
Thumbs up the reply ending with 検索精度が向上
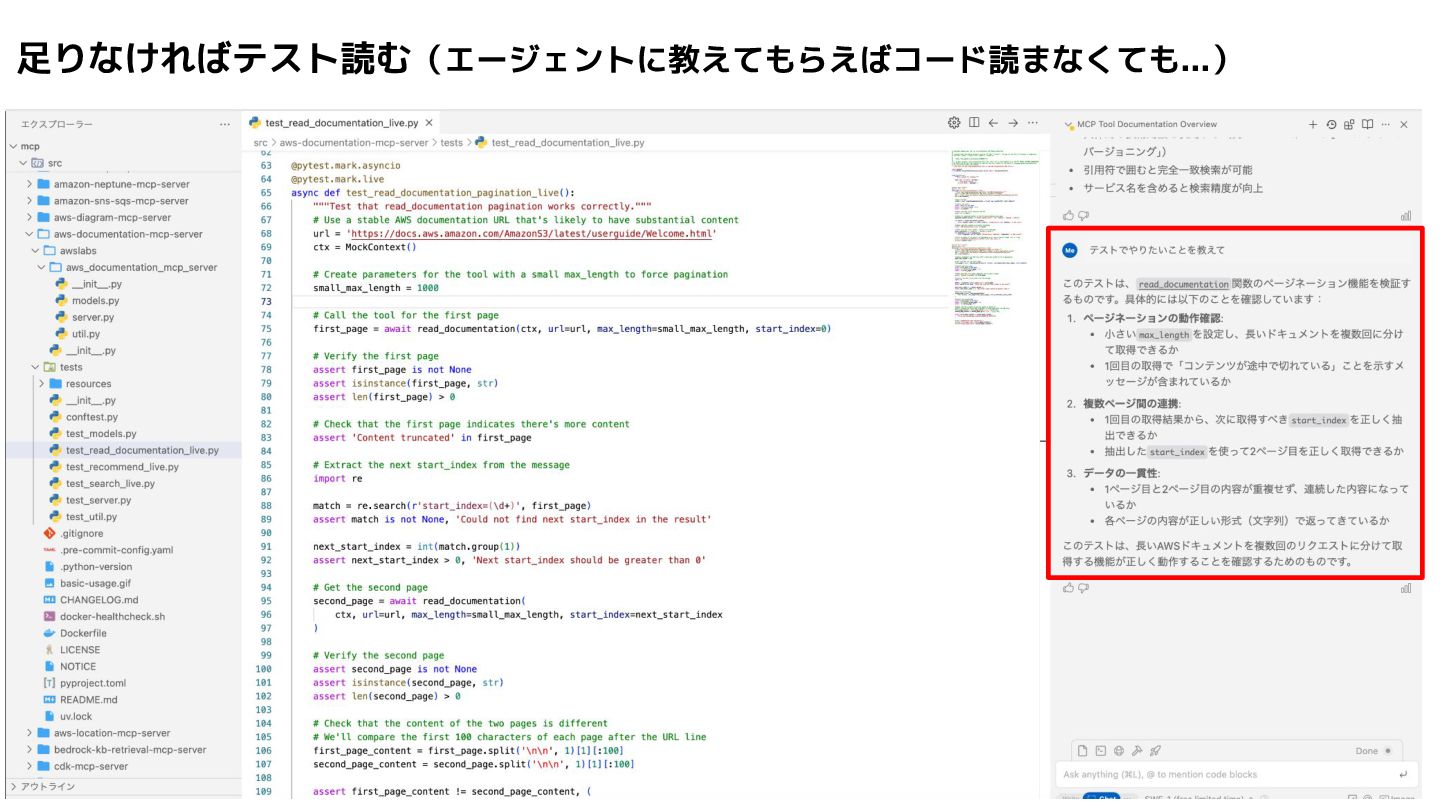1069,215
